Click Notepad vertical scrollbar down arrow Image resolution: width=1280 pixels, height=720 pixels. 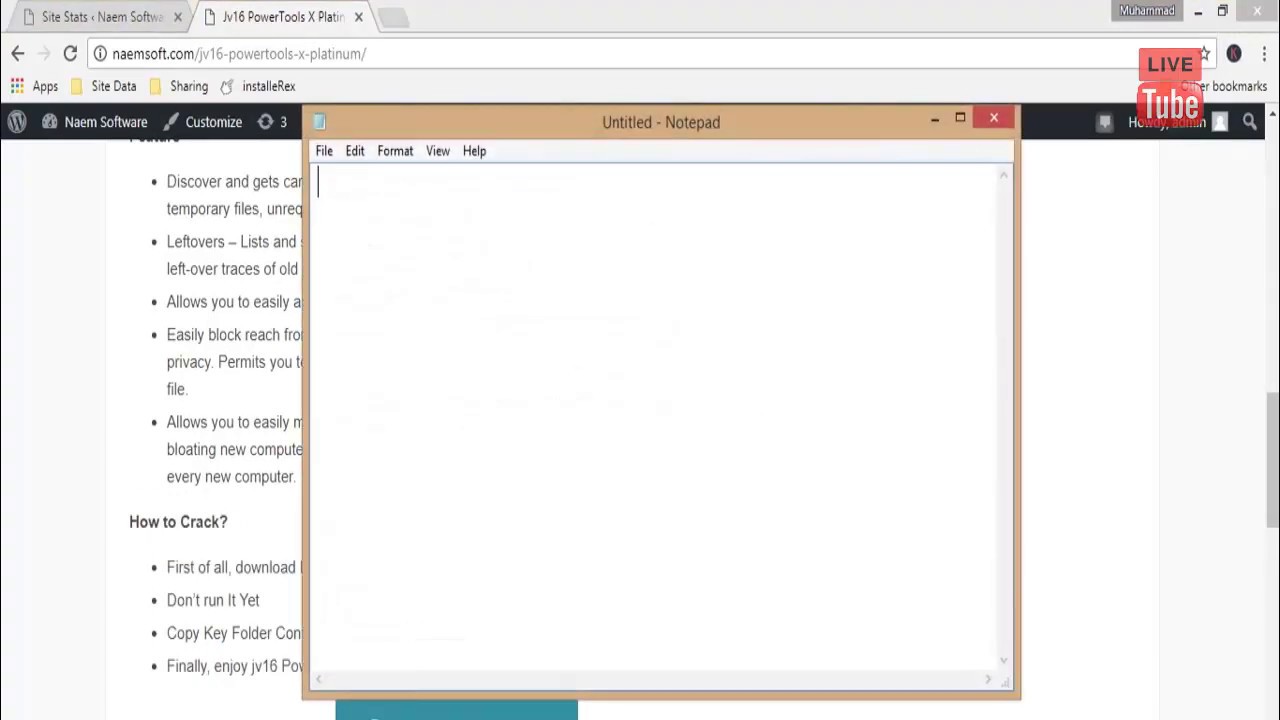point(1004,661)
